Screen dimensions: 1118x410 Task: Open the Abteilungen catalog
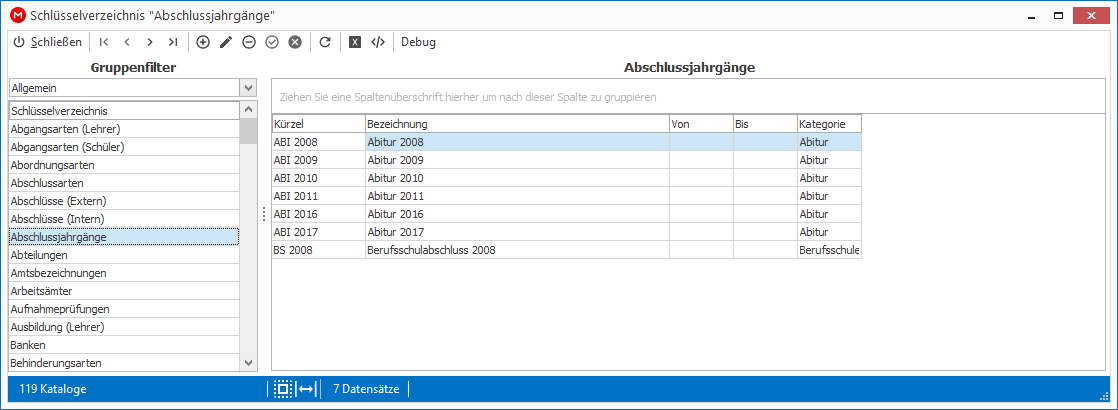click(x=123, y=255)
